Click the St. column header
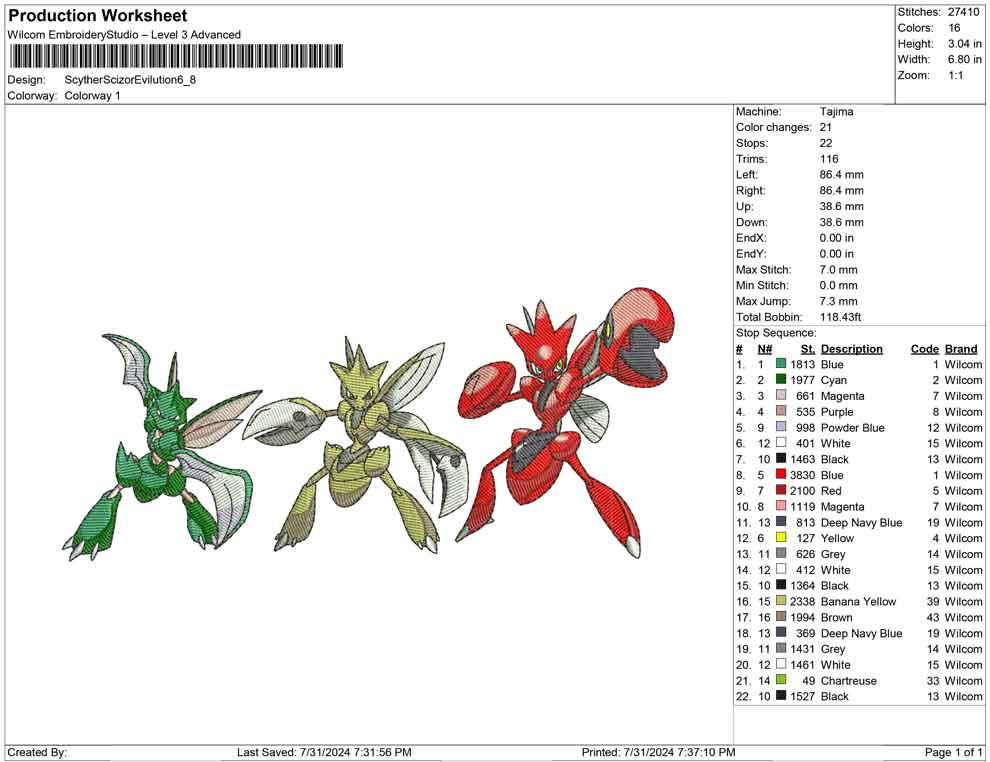Viewport: 990px width, 762px height. (808, 349)
